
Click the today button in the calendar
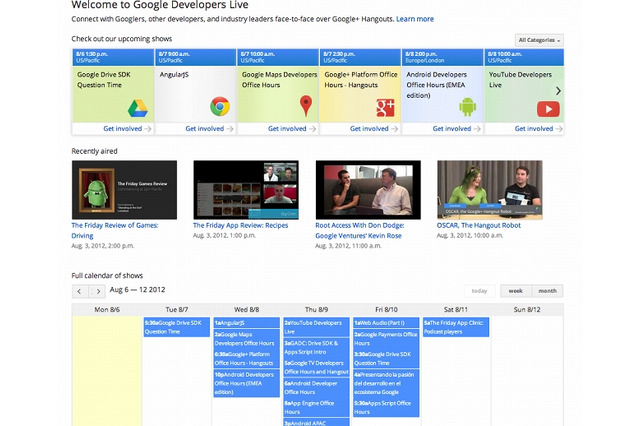coord(480,291)
